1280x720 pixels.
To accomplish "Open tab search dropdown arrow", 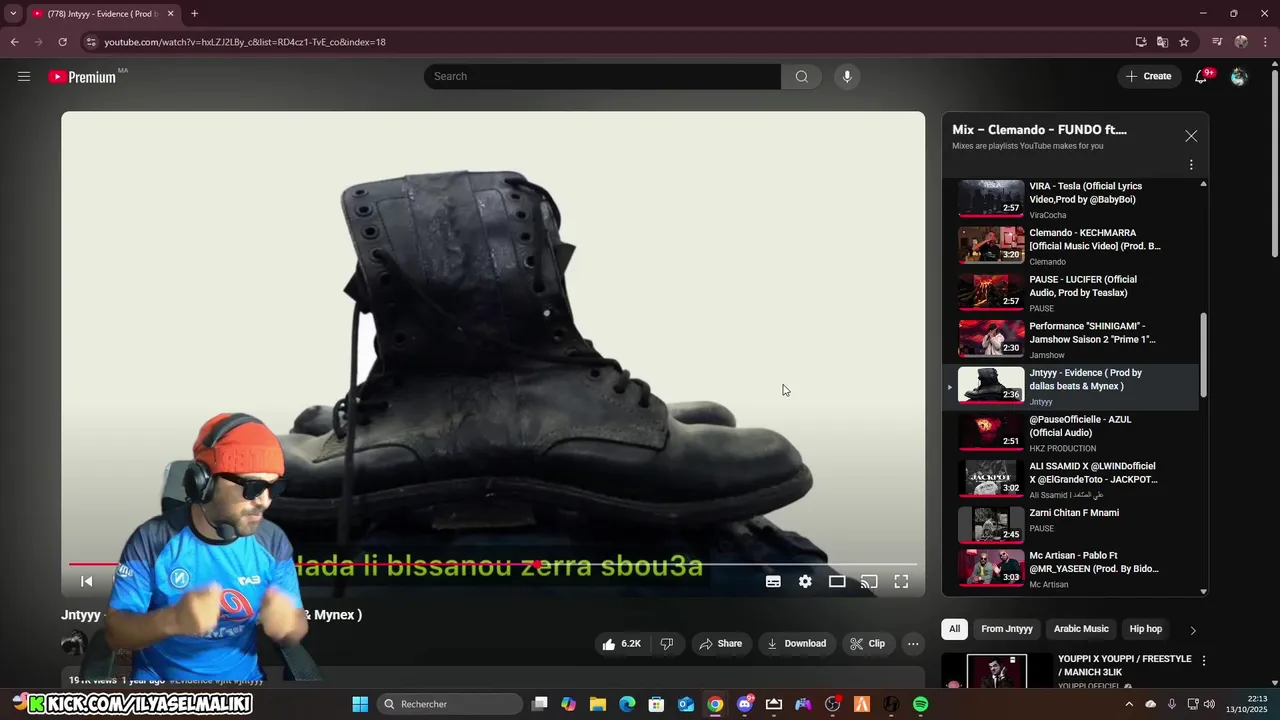I will (13, 14).
